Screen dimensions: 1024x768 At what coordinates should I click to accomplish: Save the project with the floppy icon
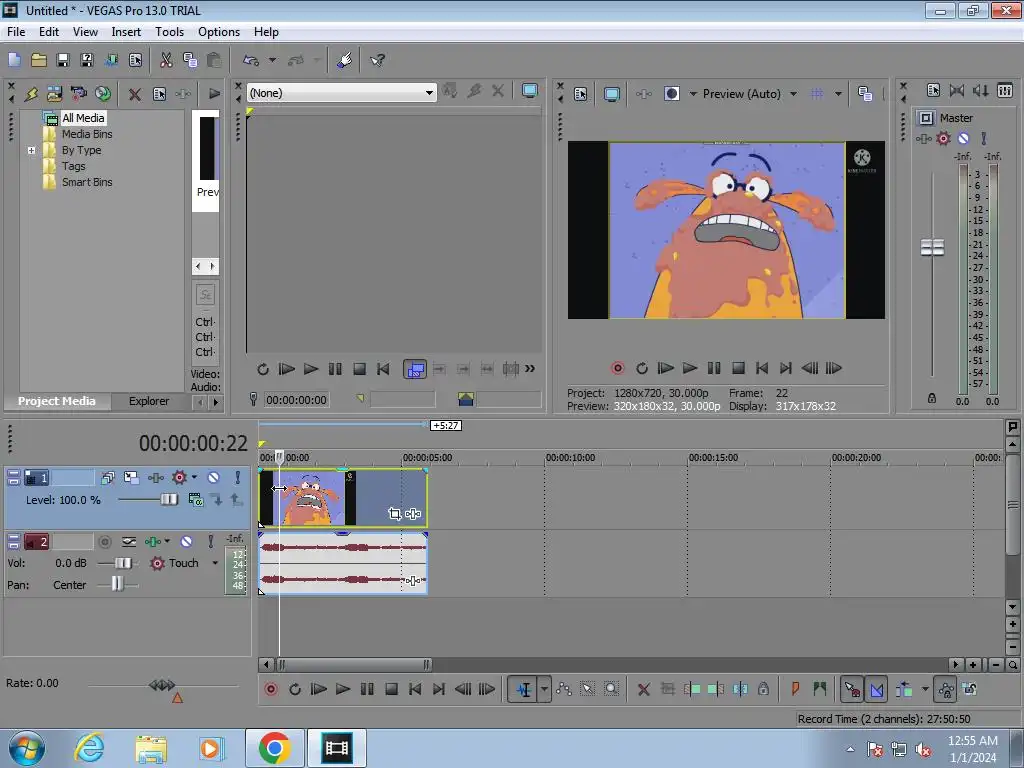[x=63, y=60]
